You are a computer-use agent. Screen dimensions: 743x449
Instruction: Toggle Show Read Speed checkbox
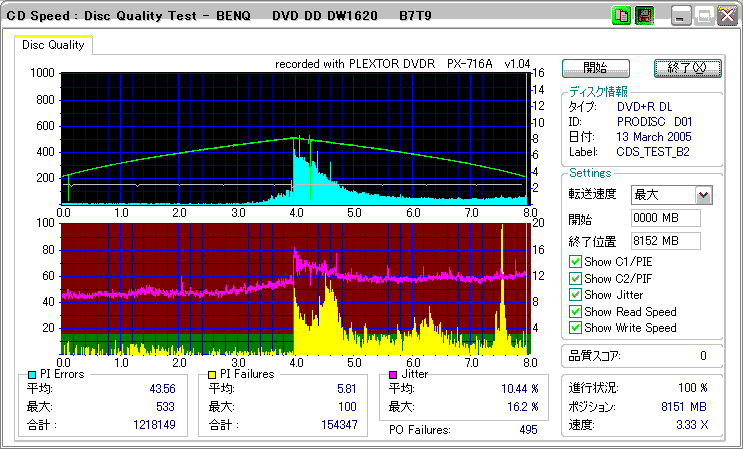point(575,311)
